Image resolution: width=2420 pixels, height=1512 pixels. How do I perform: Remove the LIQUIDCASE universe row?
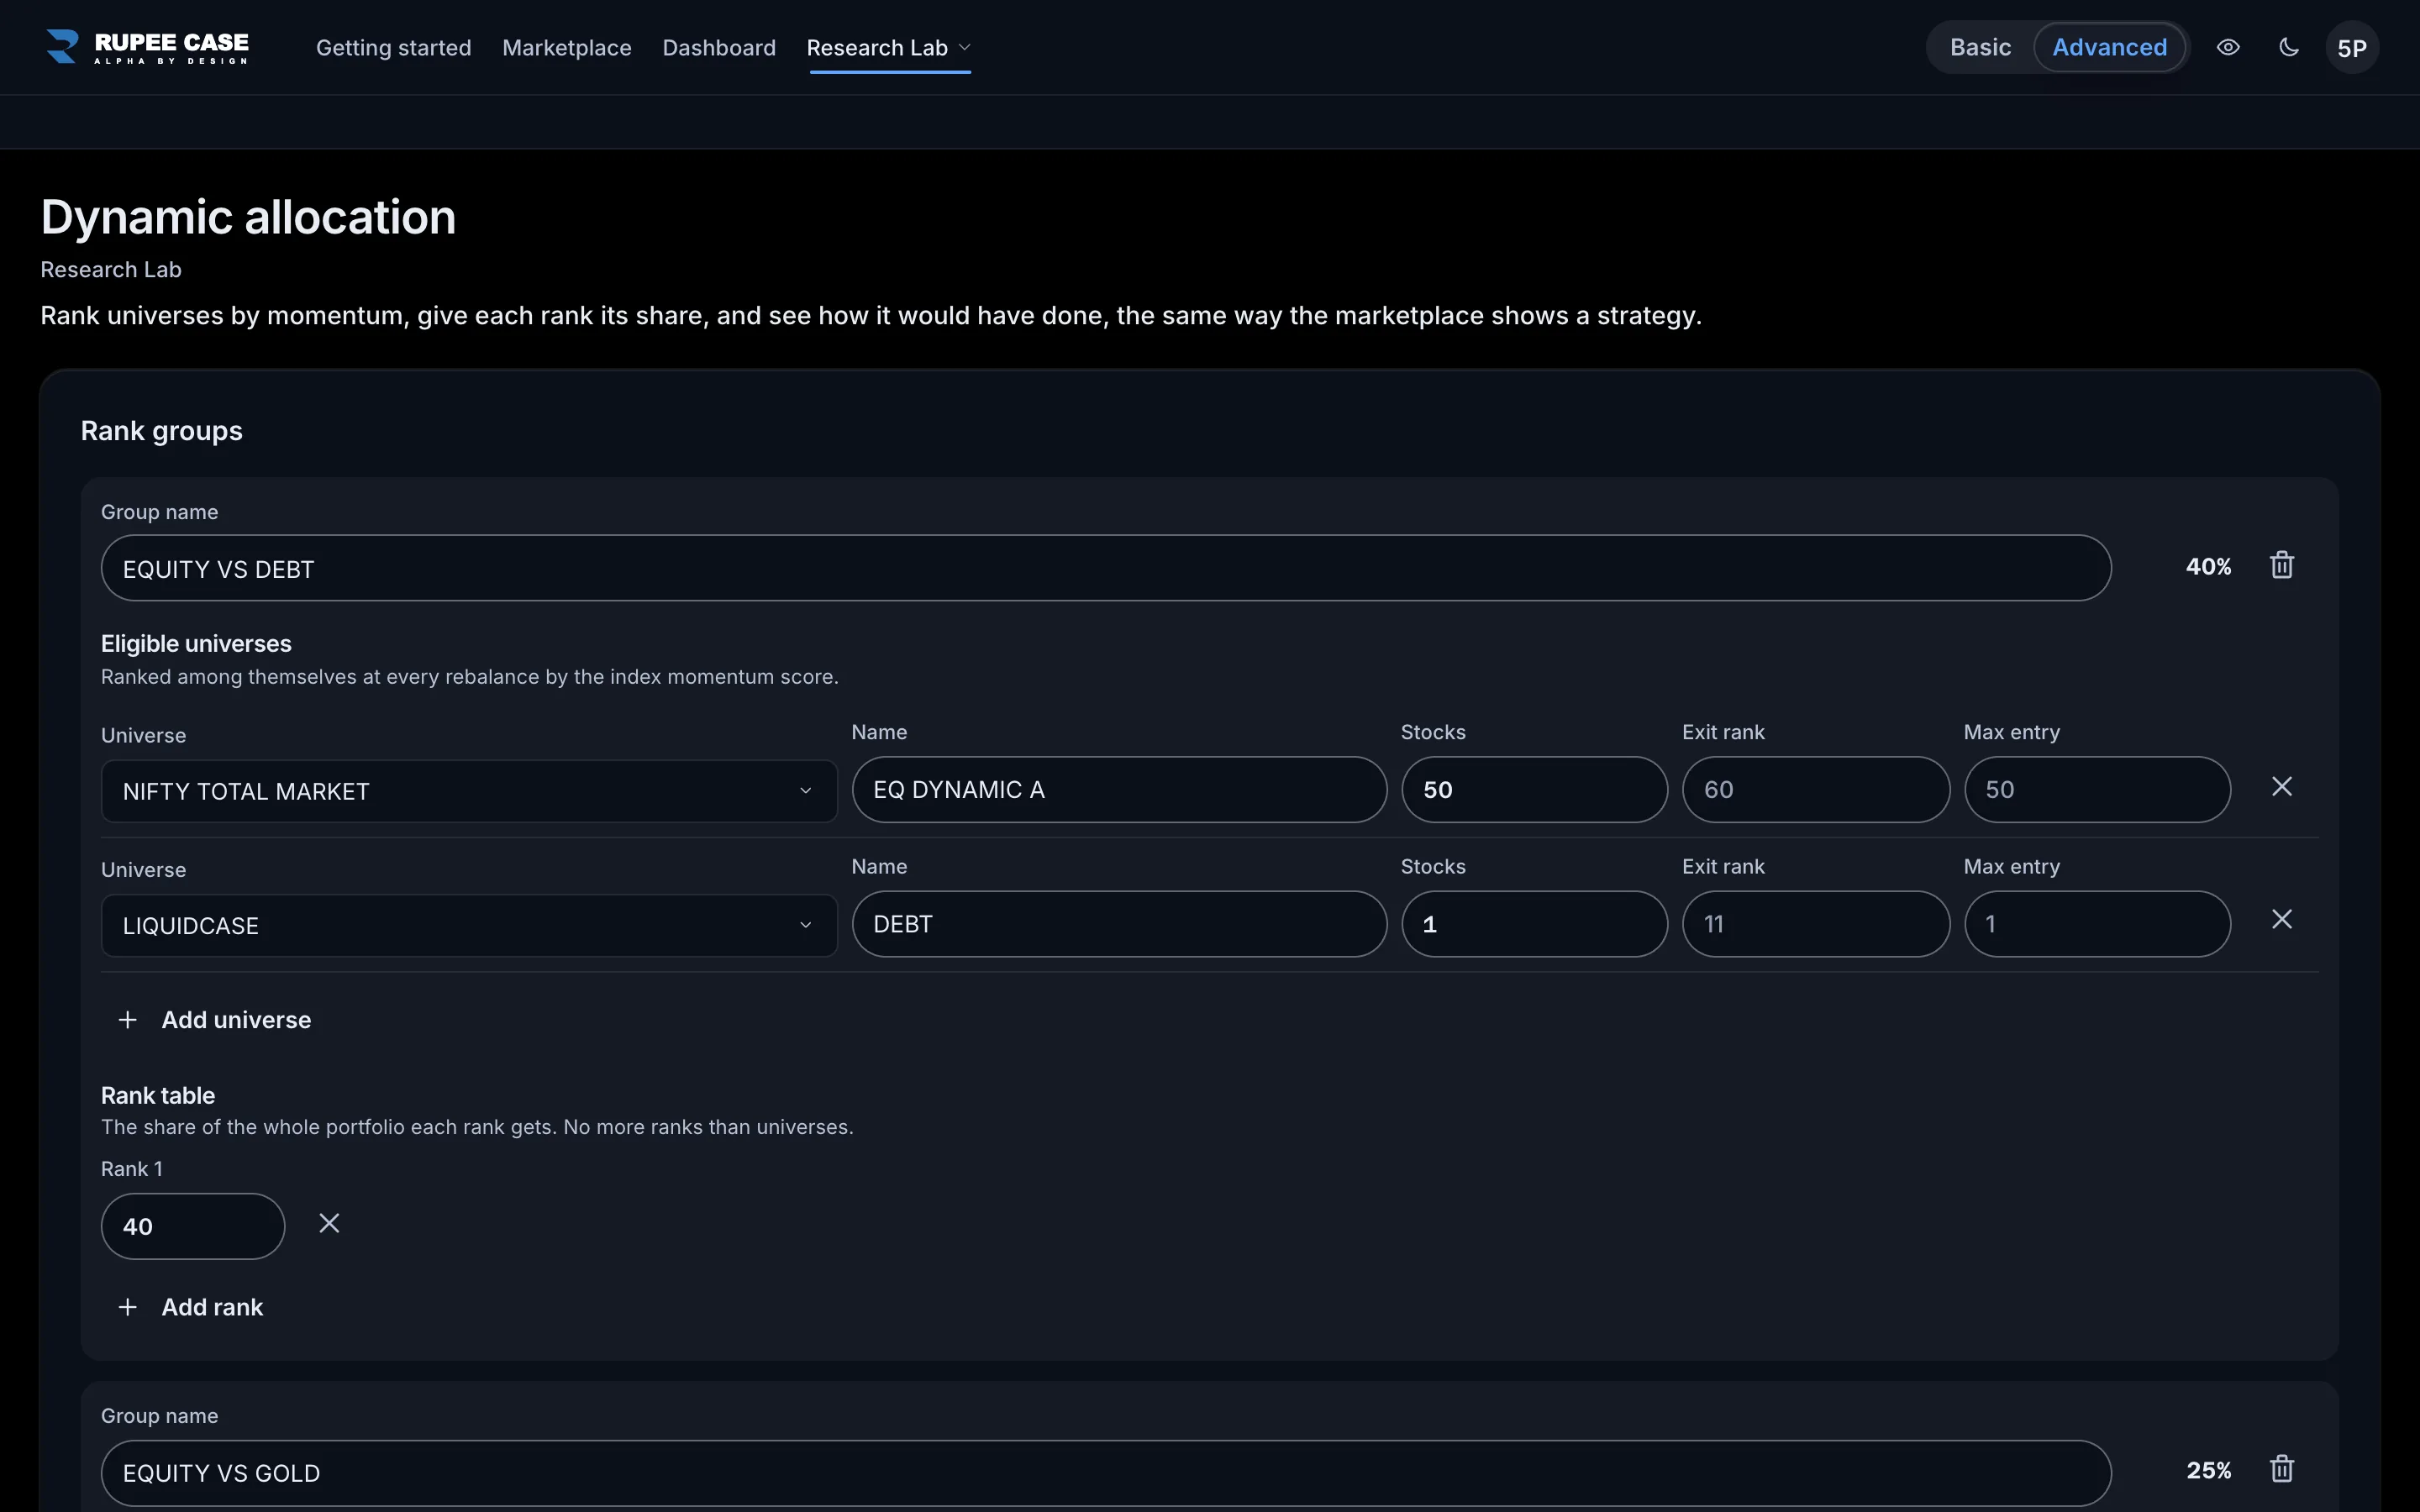2281,920
